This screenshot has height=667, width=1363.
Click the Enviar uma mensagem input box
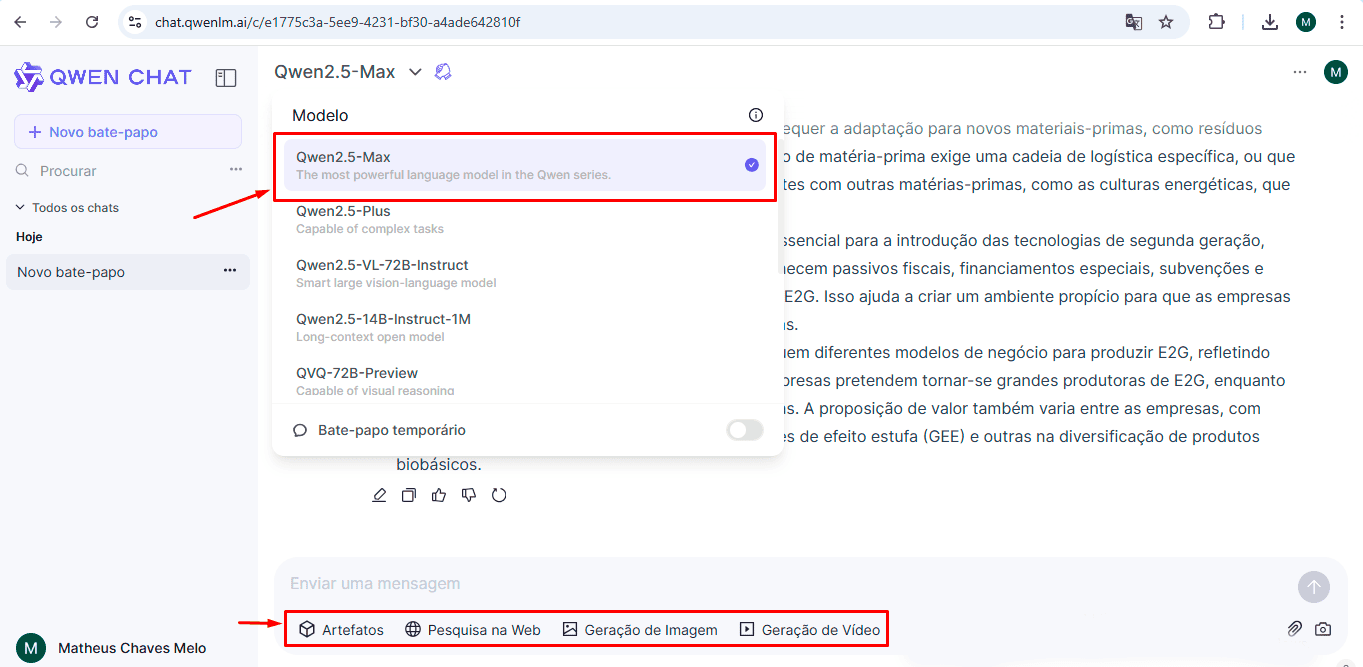[x=785, y=584]
